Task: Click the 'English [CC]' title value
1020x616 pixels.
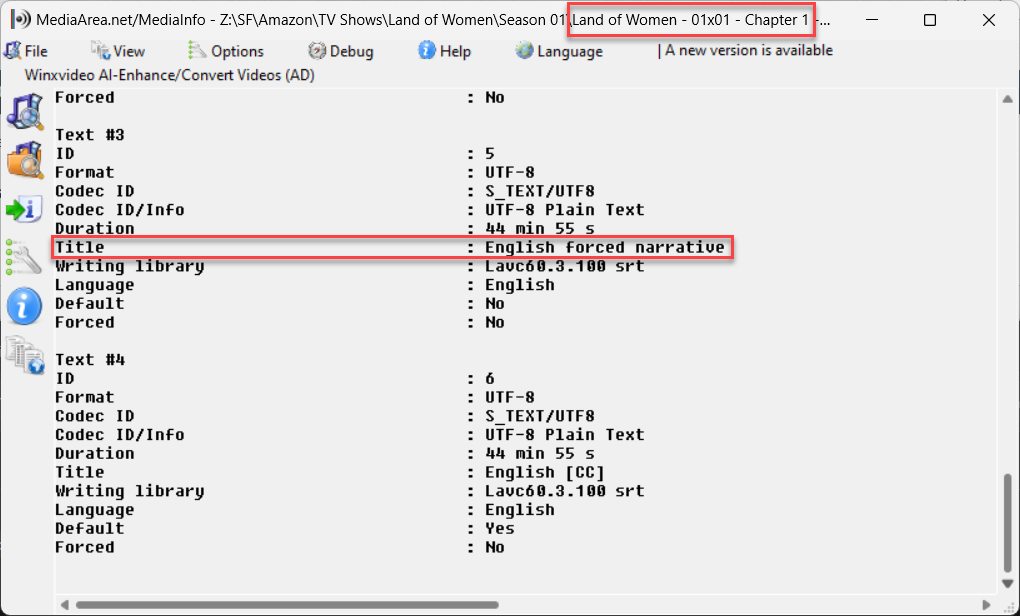Action: (x=545, y=472)
